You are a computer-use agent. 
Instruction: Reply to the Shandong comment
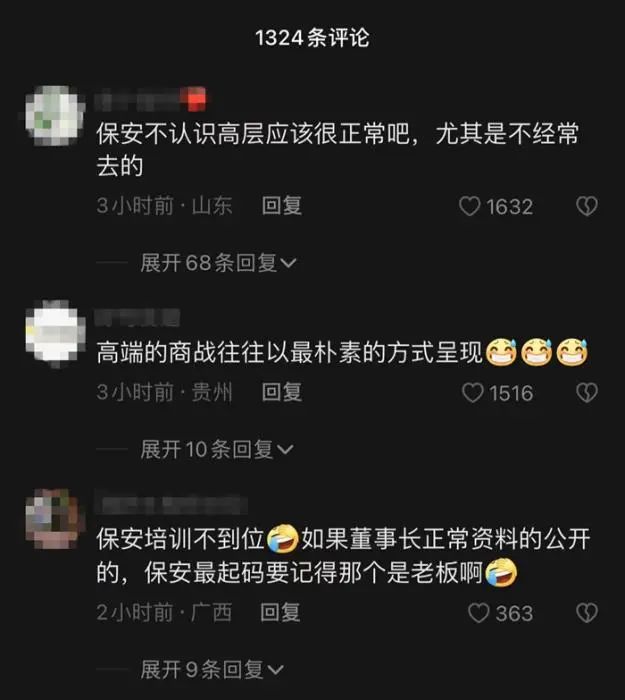pyautogui.click(x=282, y=206)
